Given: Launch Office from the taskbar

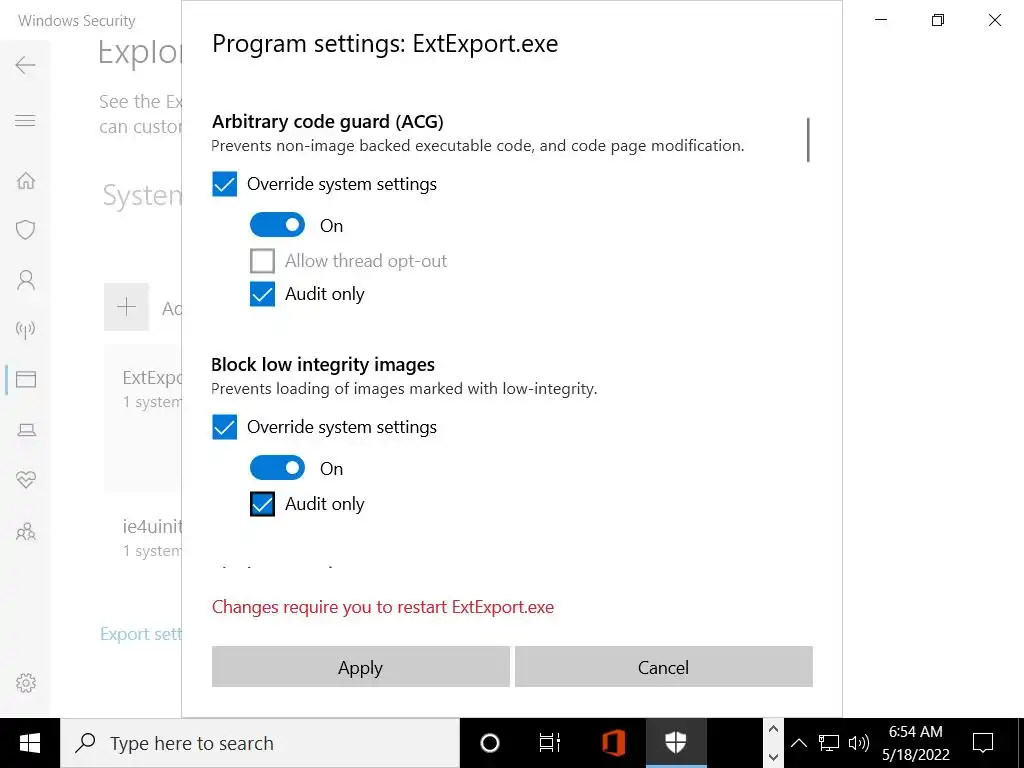Looking at the screenshot, I should 613,743.
